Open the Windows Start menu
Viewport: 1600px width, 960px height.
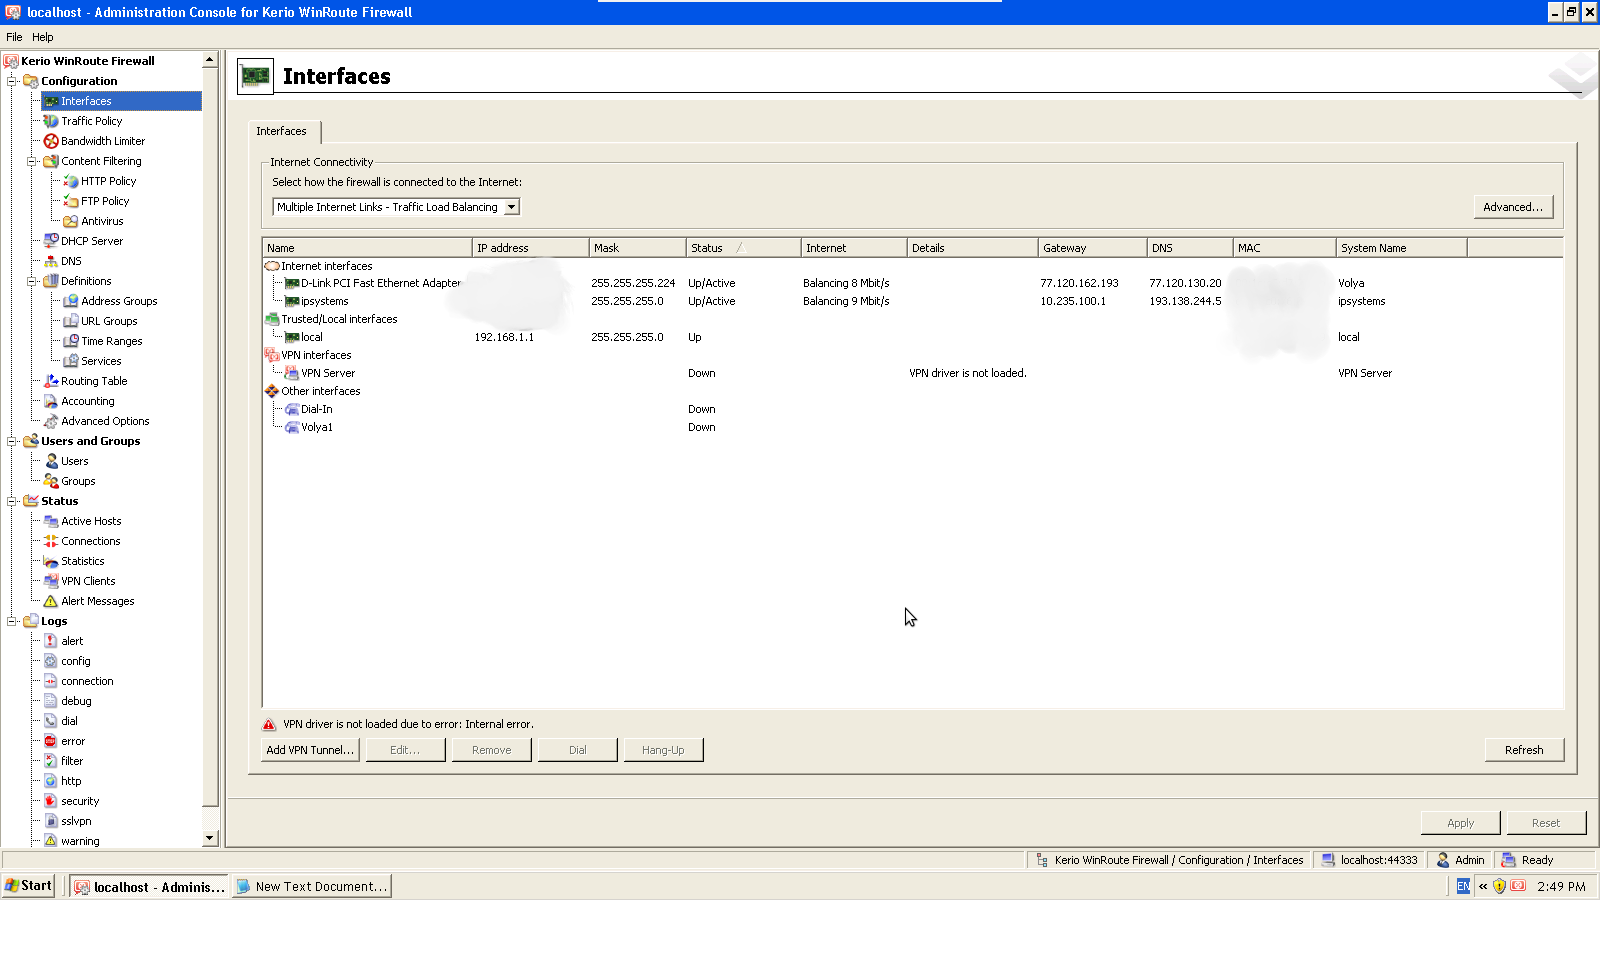coord(28,886)
